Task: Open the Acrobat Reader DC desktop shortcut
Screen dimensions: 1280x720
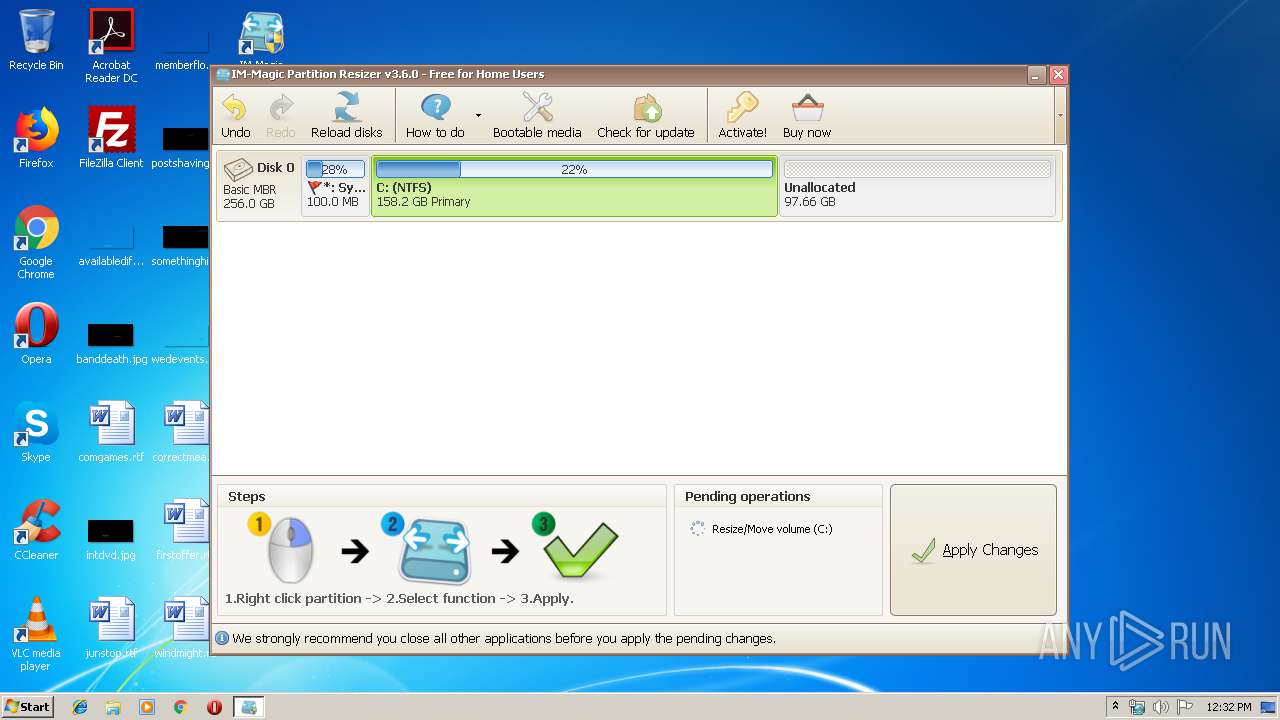Action: [111, 46]
